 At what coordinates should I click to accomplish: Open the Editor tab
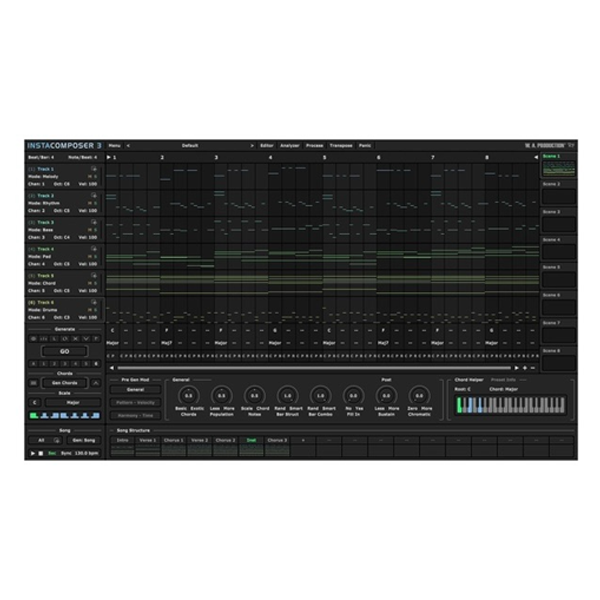[x=266, y=146]
